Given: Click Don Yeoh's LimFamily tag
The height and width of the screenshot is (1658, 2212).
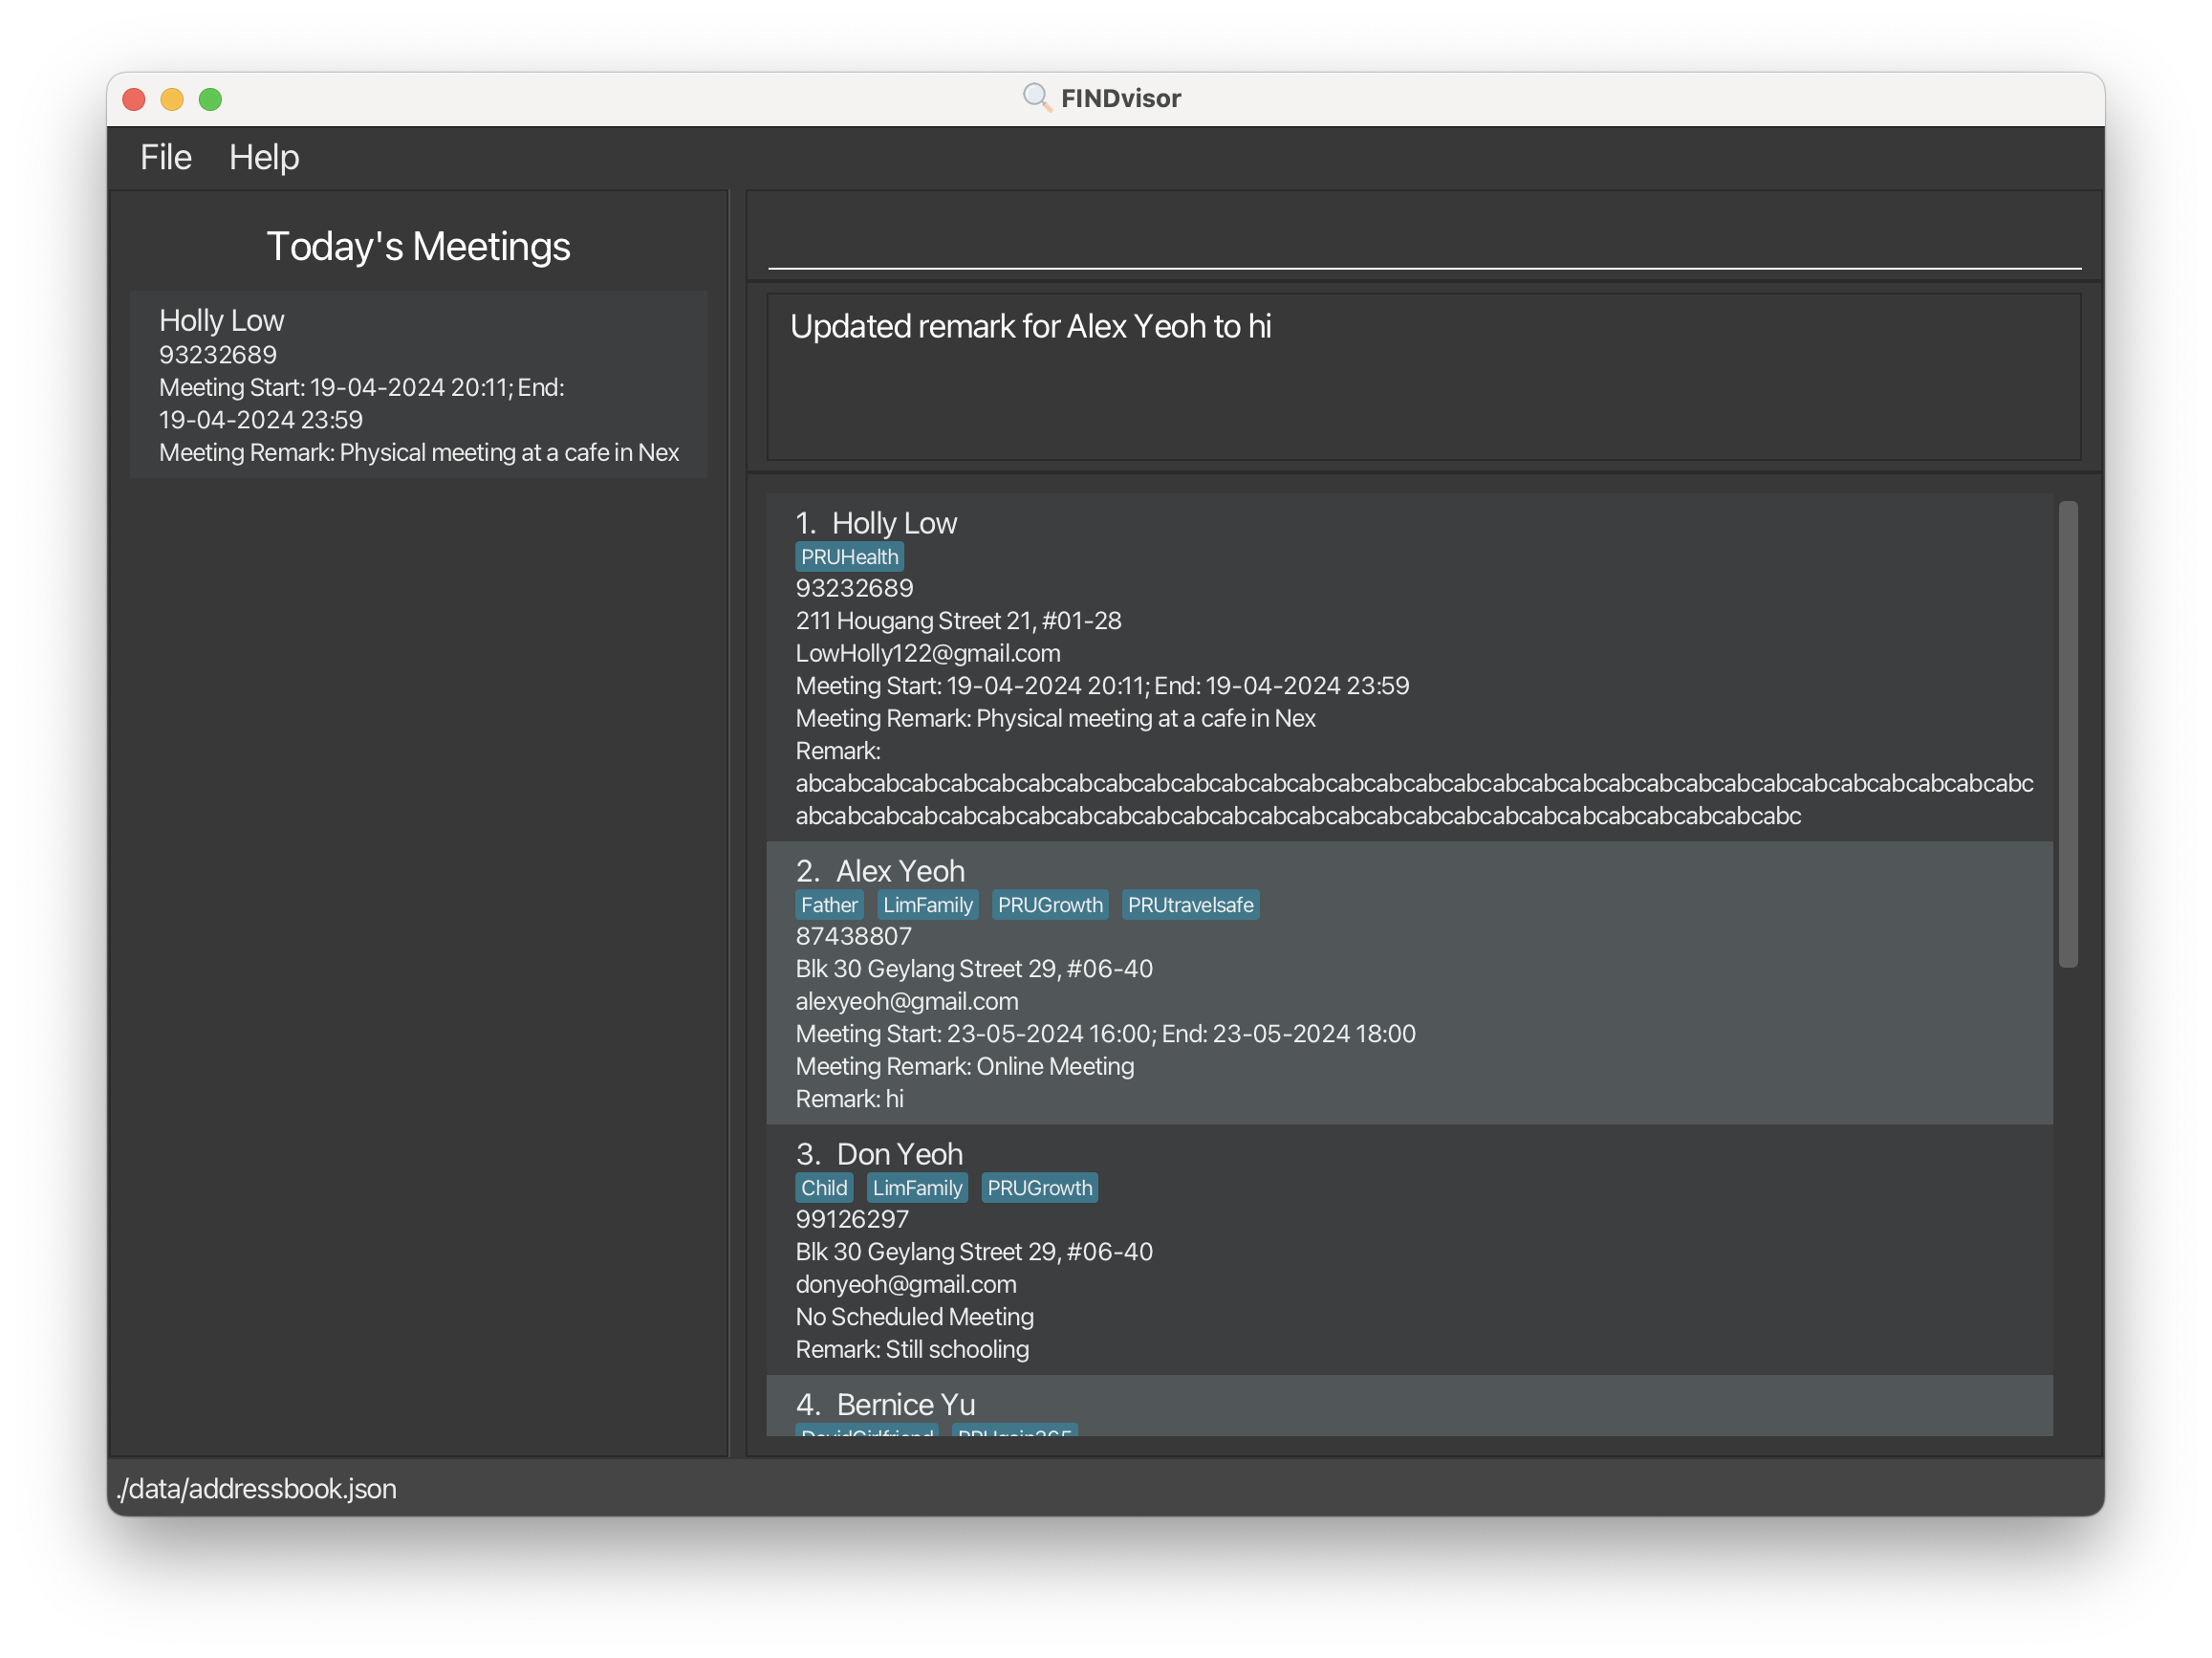Looking at the screenshot, I should pos(916,1188).
